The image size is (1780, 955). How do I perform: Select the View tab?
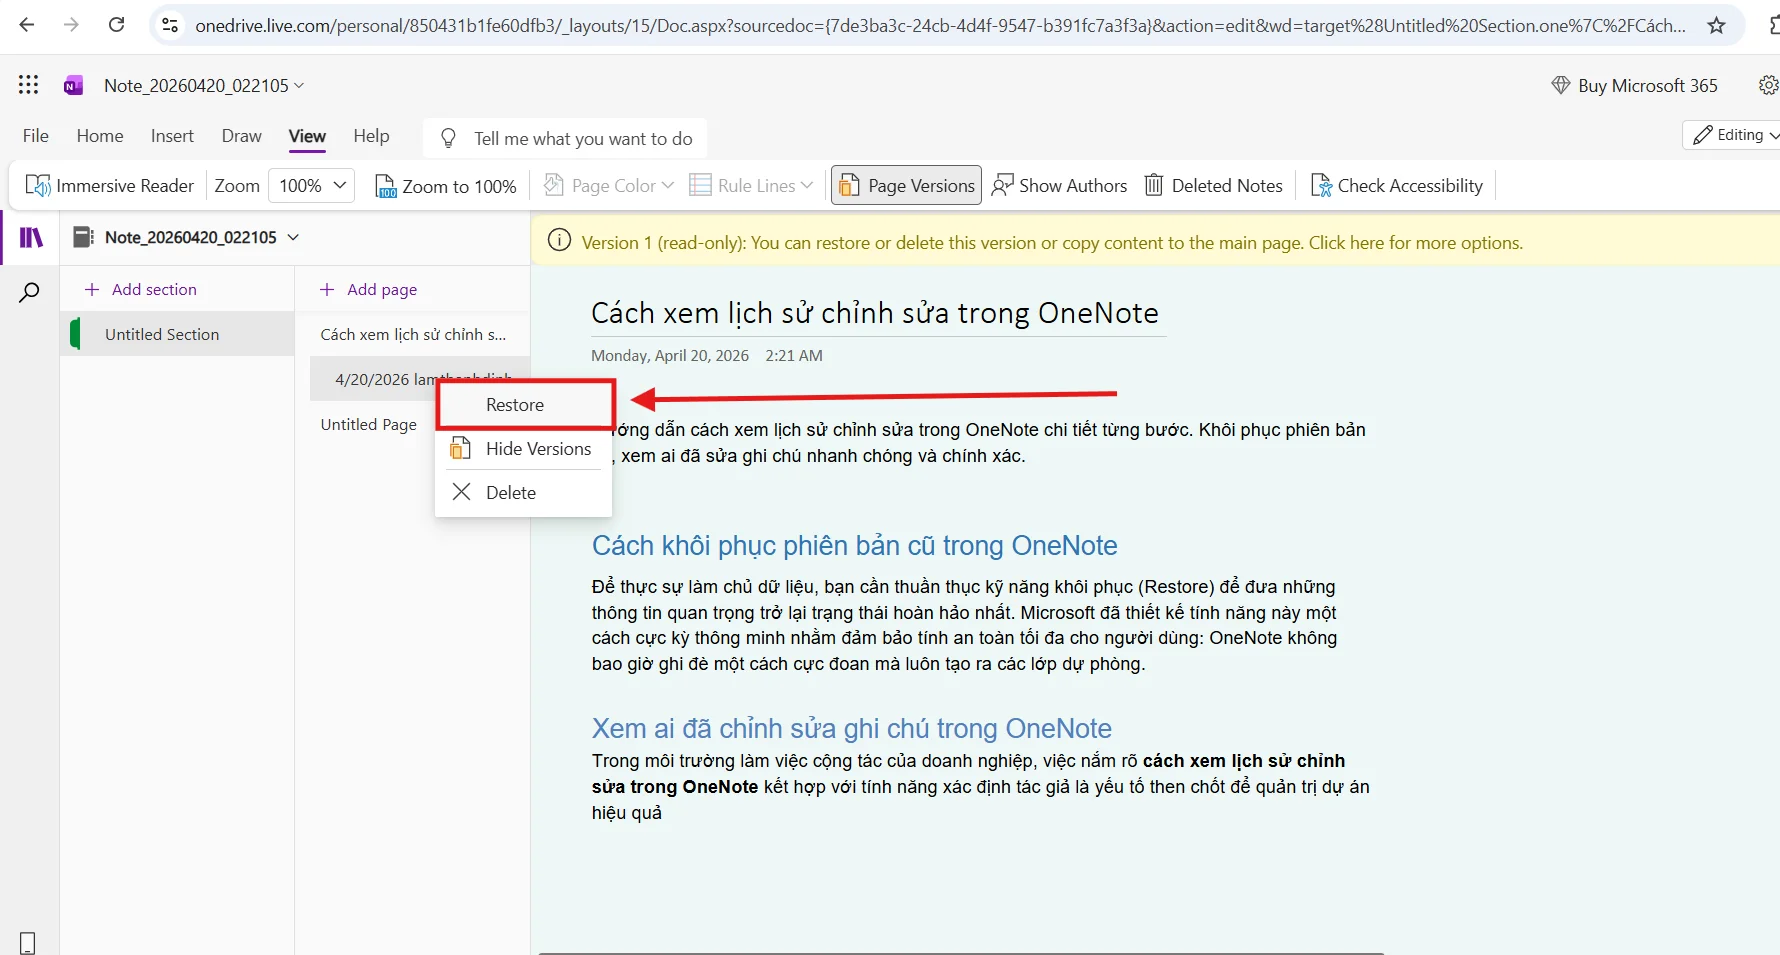click(x=307, y=136)
